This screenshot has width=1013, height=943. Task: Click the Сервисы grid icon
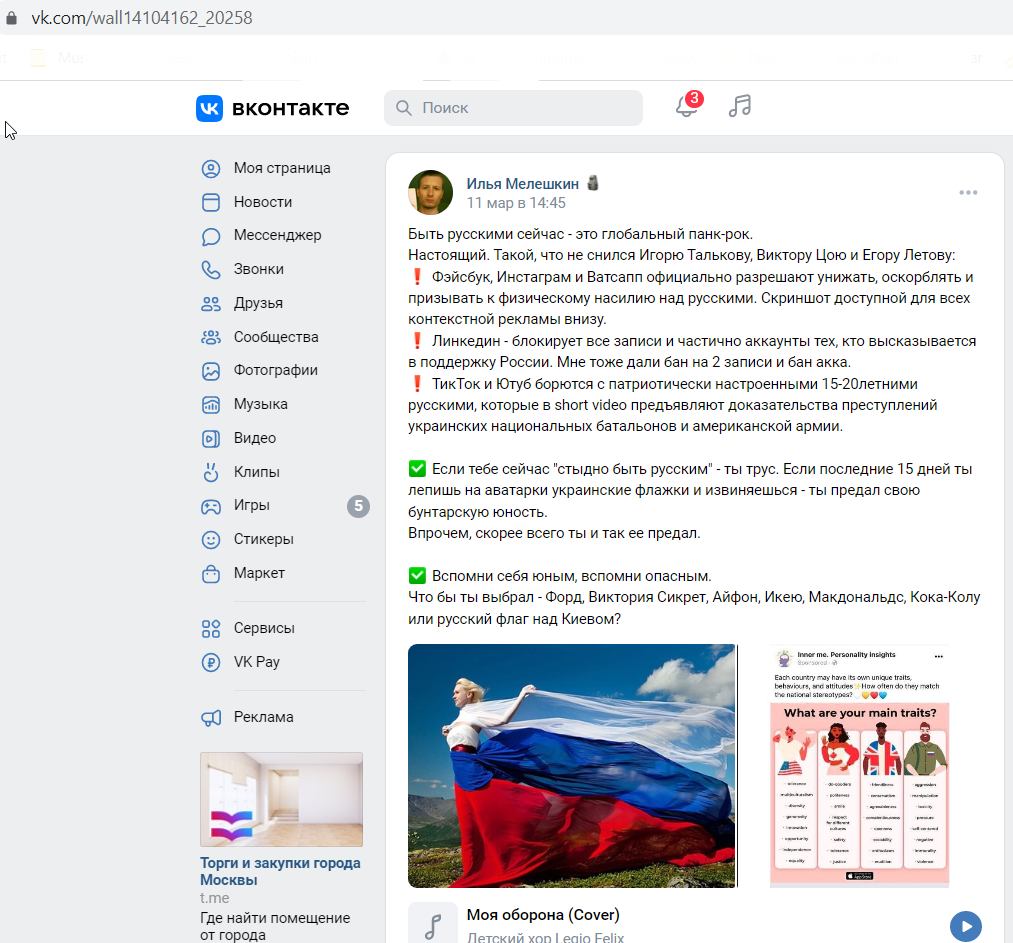(211, 628)
